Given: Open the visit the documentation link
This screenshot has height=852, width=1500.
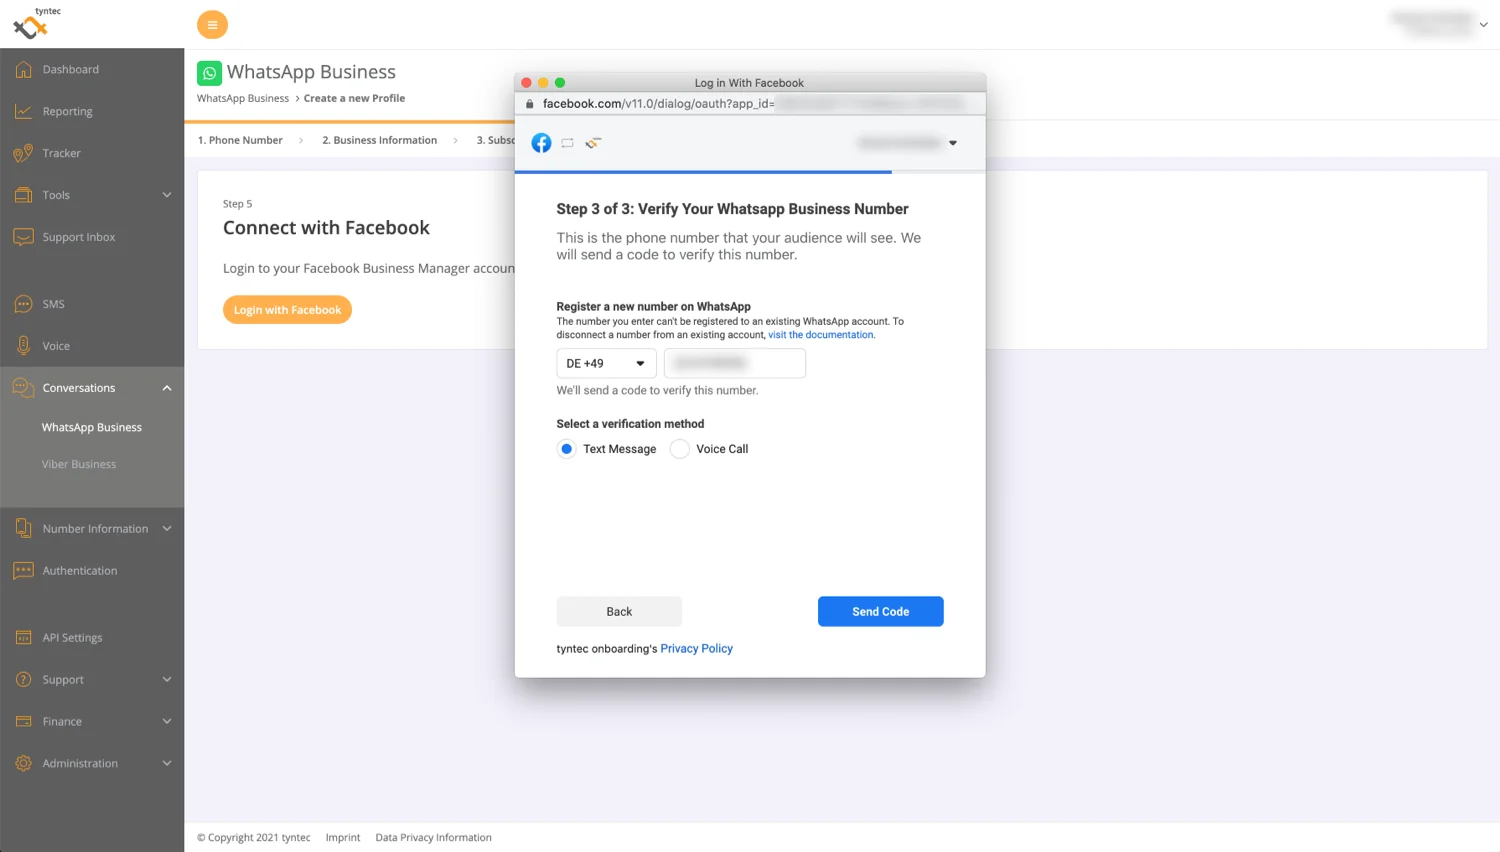Looking at the screenshot, I should coord(820,335).
